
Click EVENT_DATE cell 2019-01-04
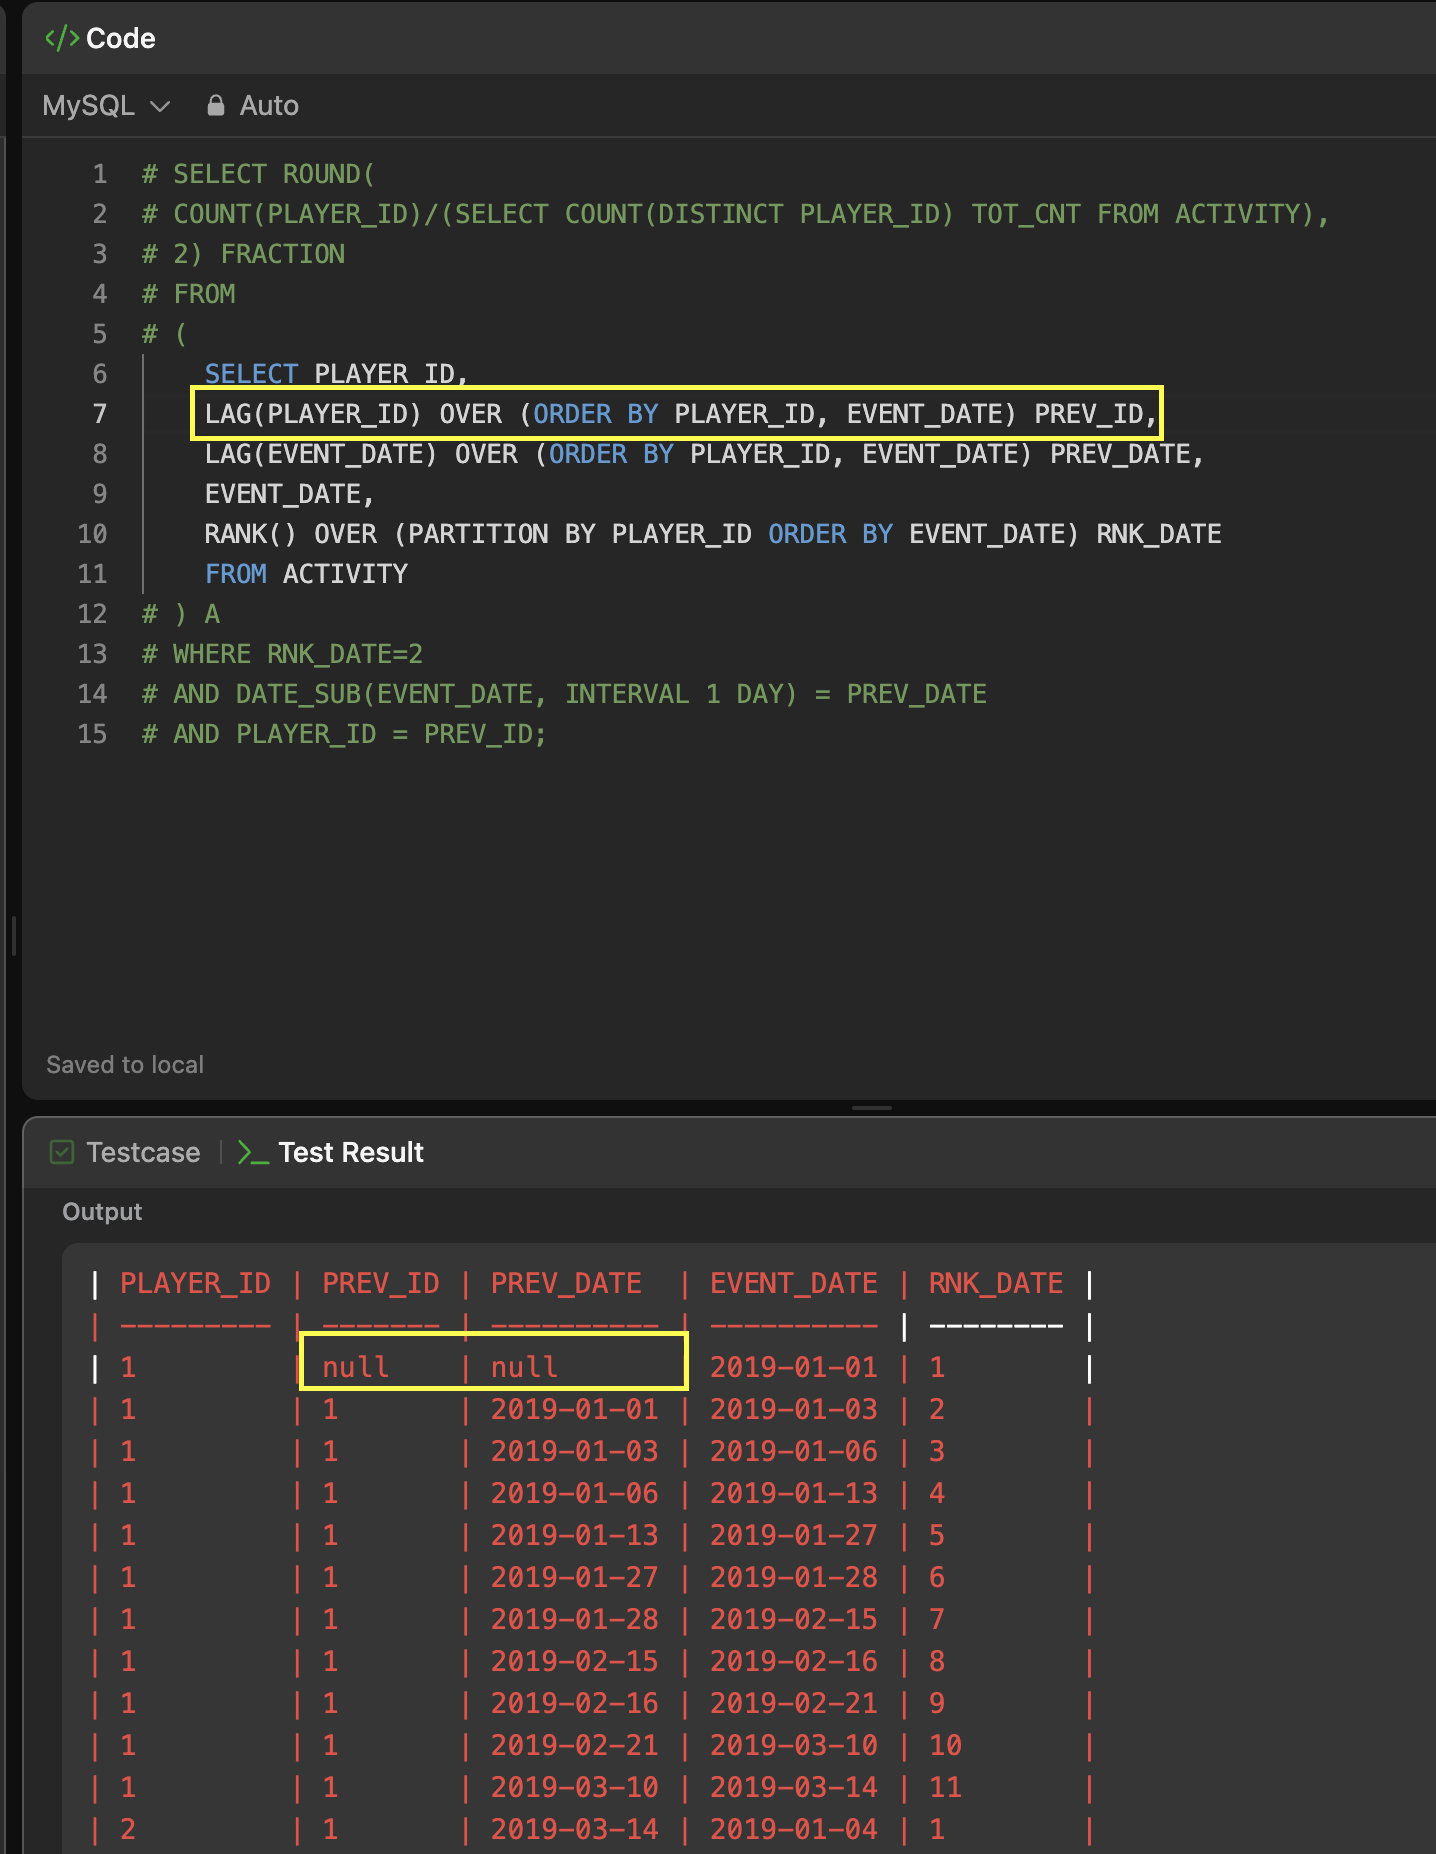click(x=794, y=1829)
